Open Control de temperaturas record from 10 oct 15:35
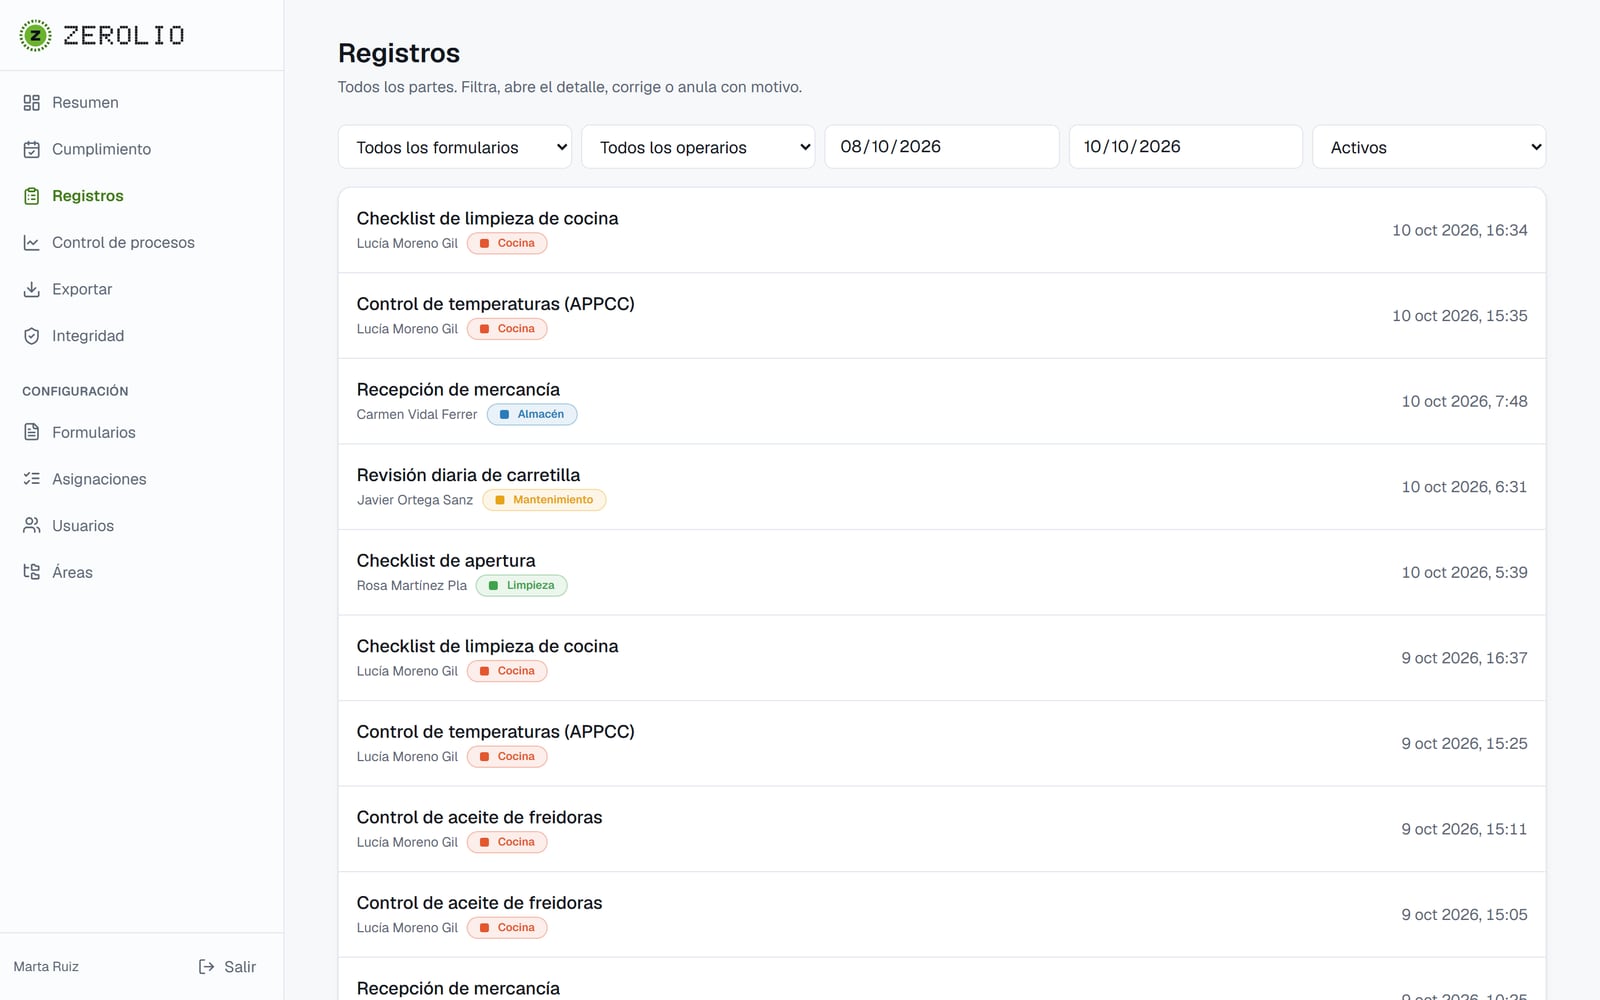The image size is (1600, 1000). (x=942, y=316)
